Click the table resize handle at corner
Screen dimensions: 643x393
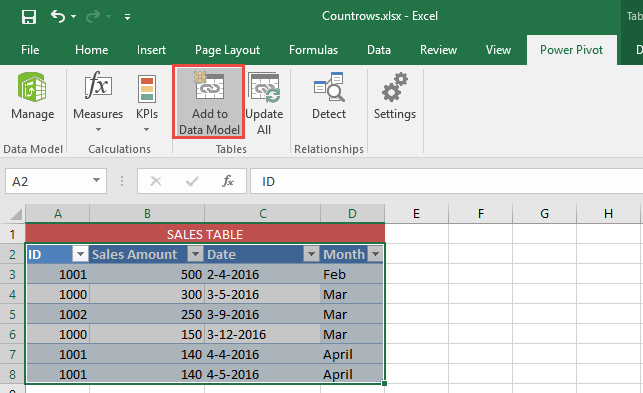384,383
